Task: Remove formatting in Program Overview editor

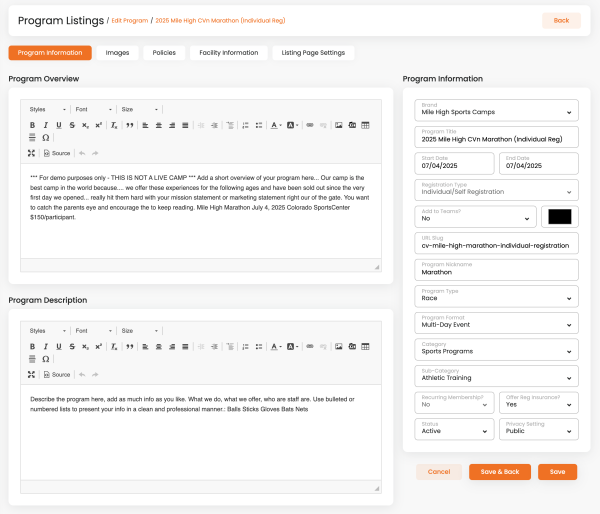Action: click(114, 125)
